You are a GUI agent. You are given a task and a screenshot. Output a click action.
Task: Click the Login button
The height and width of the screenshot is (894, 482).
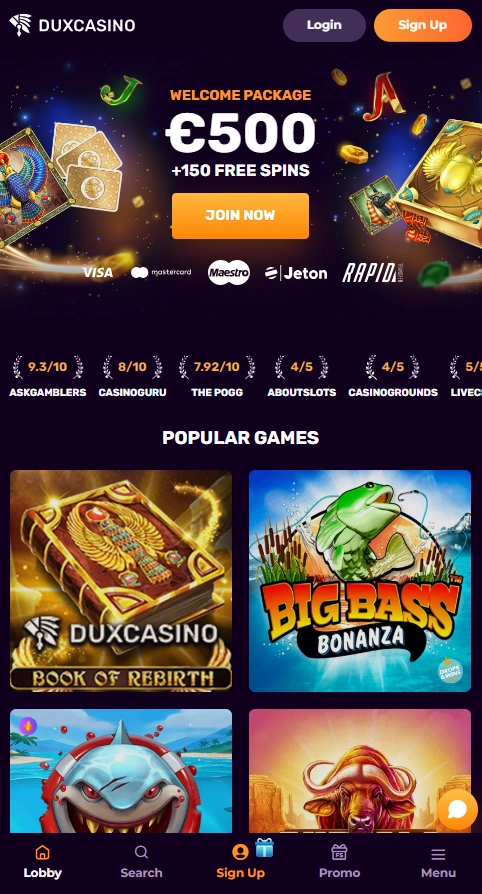pyautogui.click(x=324, y=25)
